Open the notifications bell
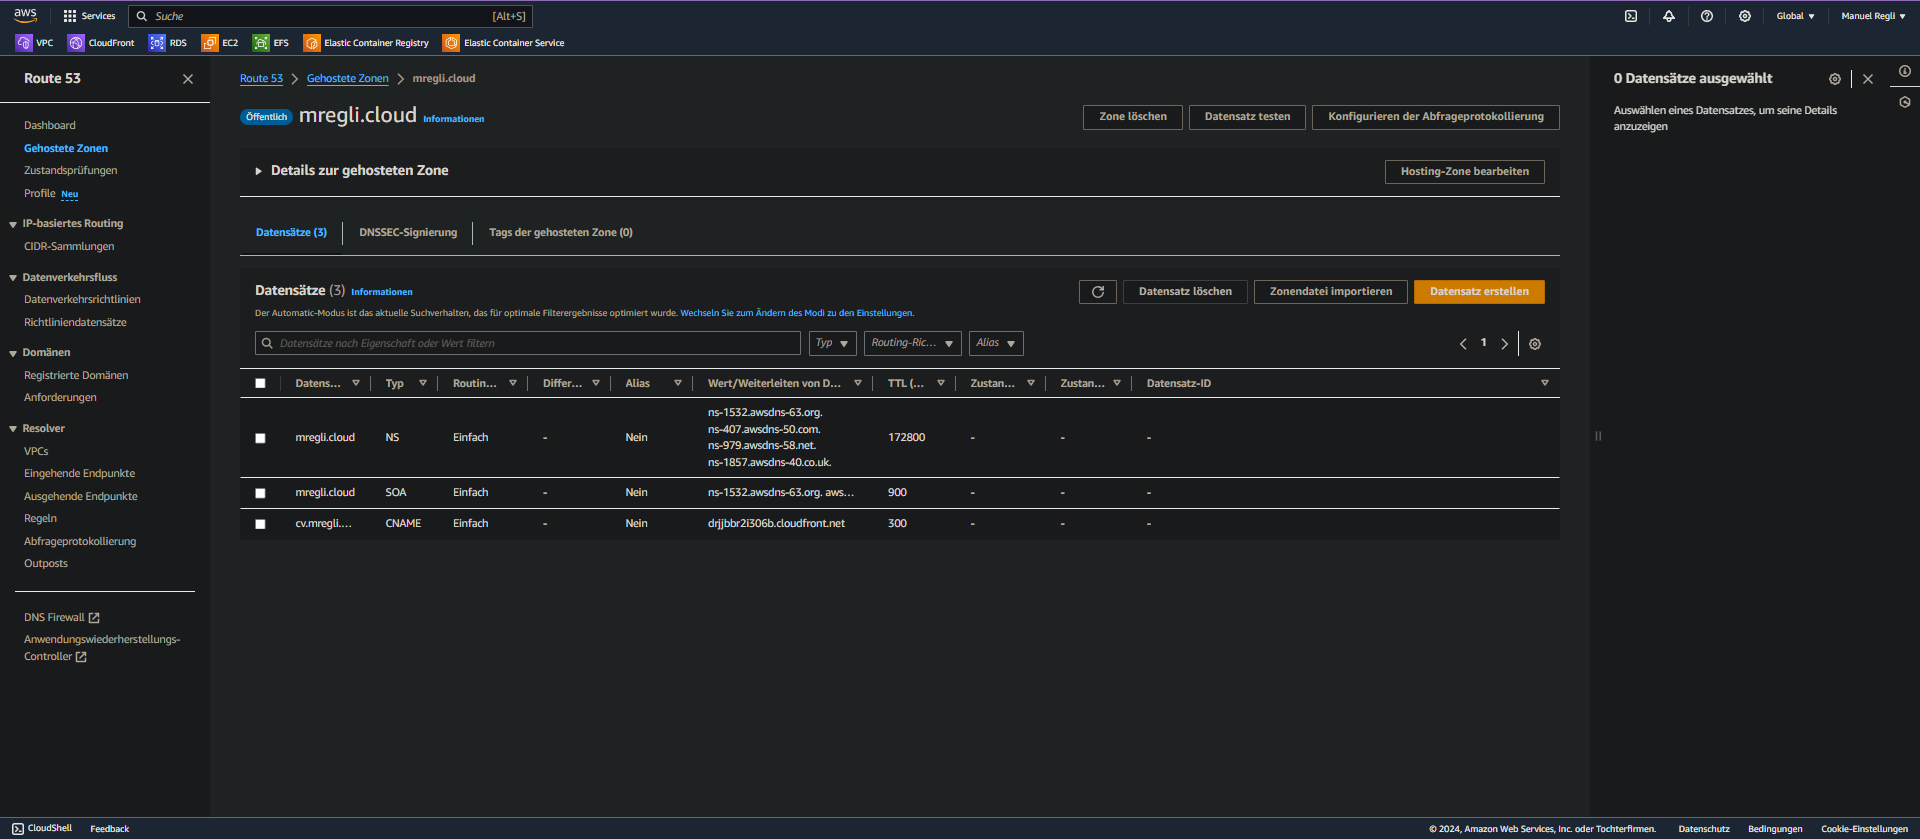Screen dimensions: 1920x839 (x=1669, y=16)
